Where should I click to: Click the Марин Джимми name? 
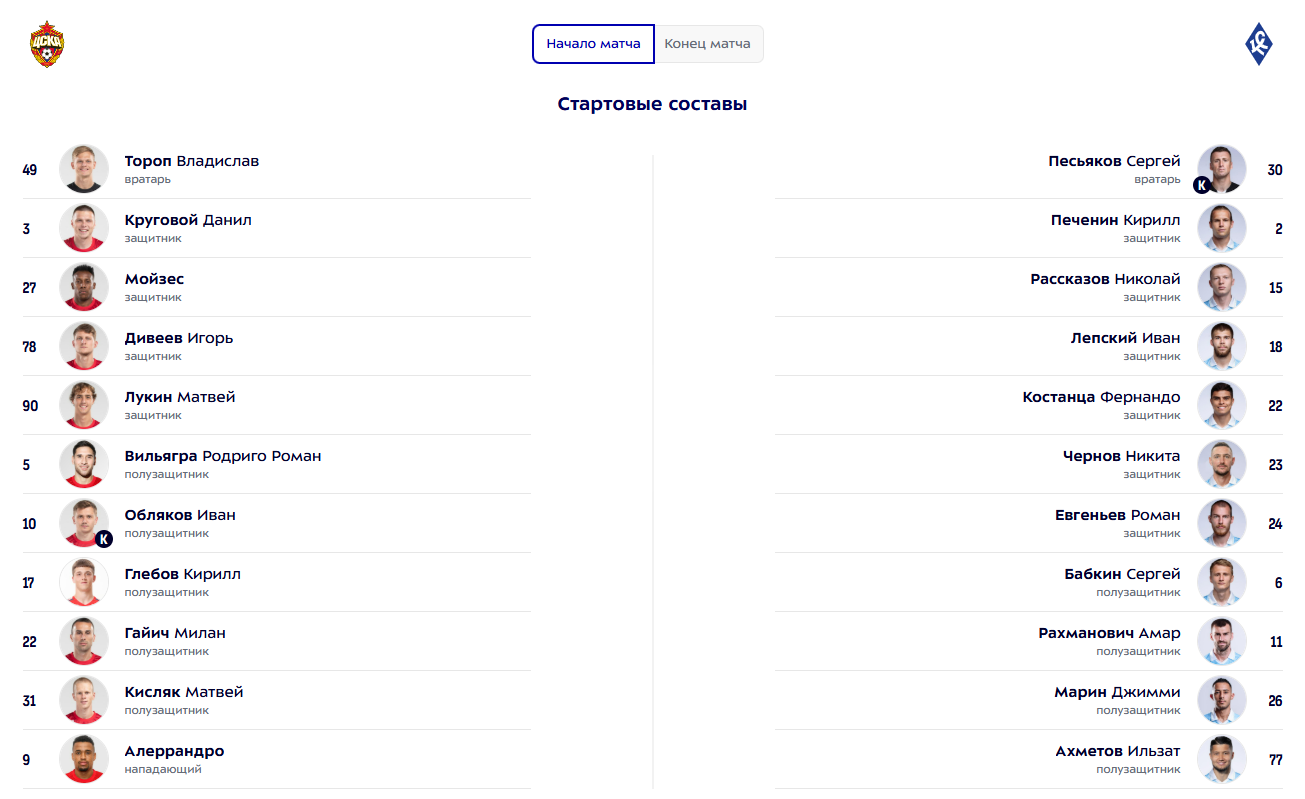click(1117, 692)
